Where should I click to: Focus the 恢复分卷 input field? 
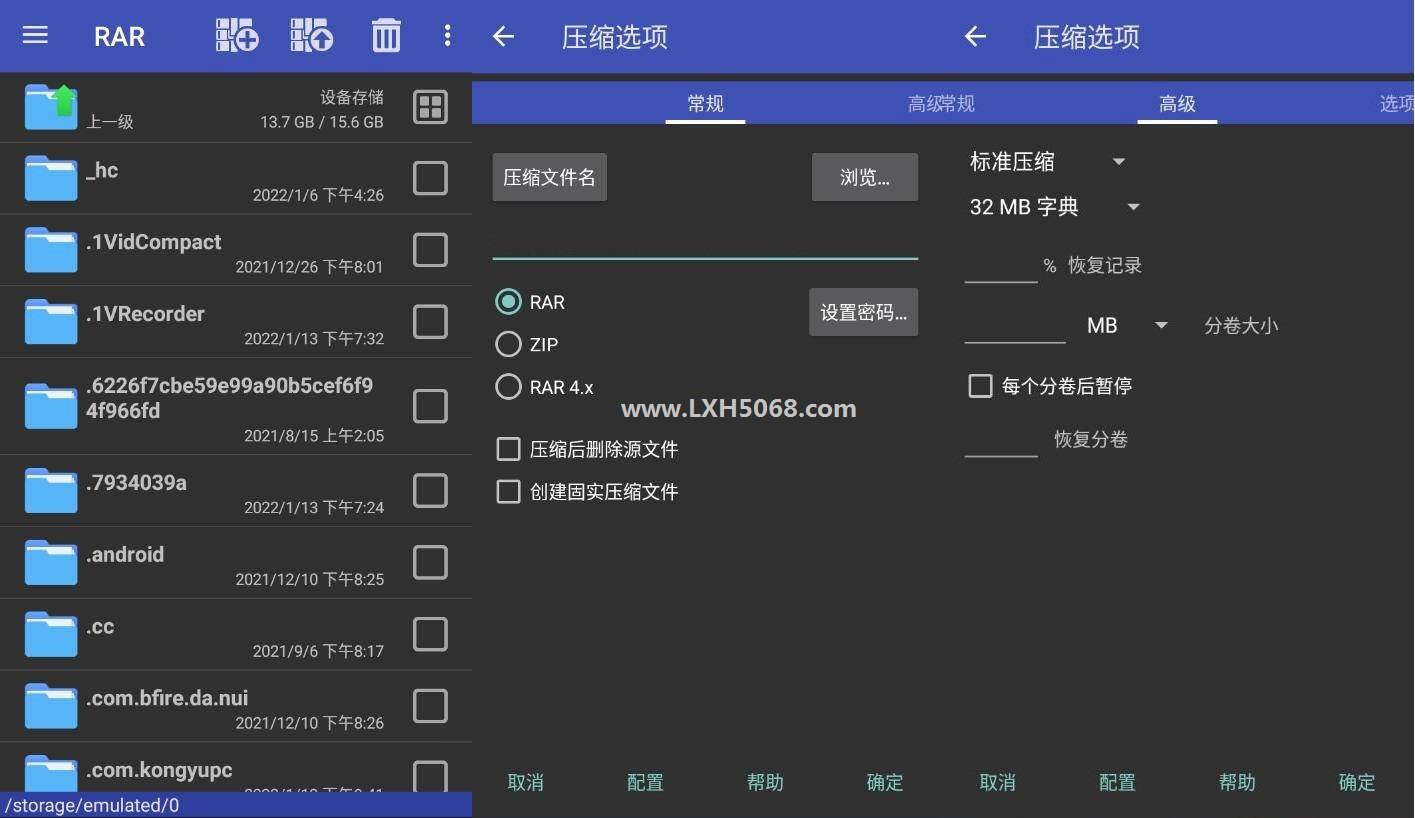coord(1001,439)
